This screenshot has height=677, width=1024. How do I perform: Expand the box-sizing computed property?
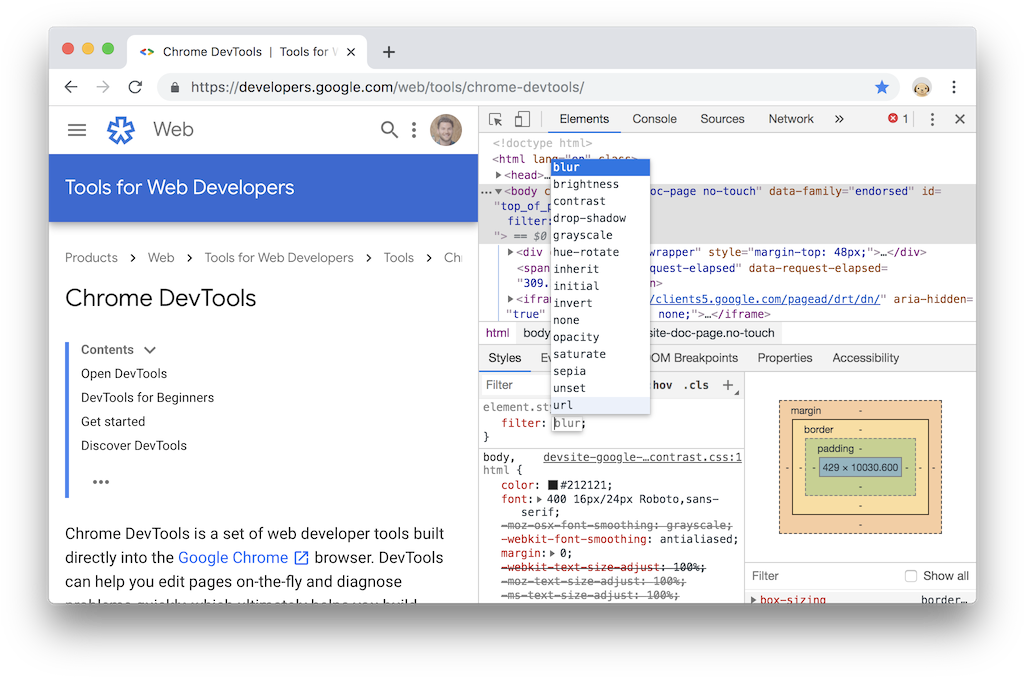(754, 600)
